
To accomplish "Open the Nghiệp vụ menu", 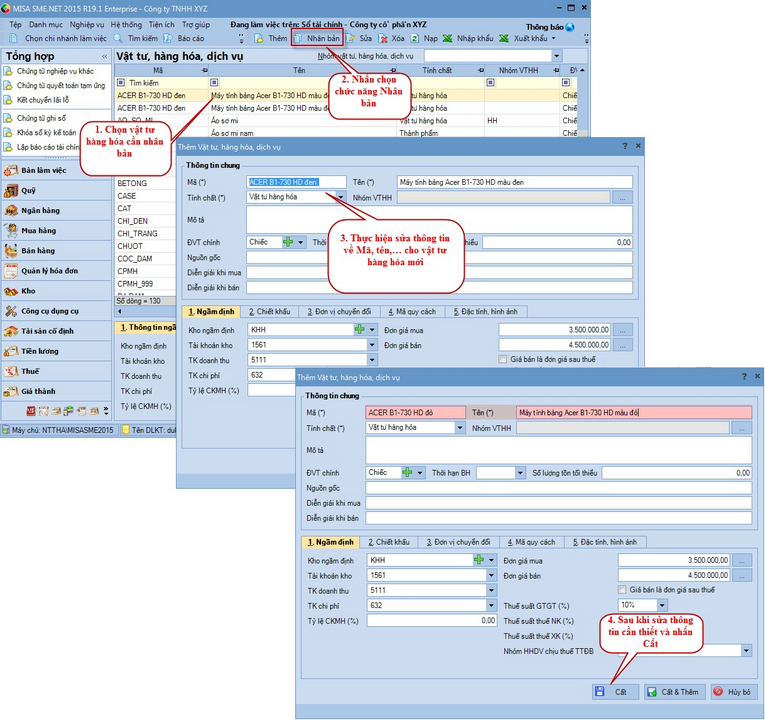I will click(87, 24).
